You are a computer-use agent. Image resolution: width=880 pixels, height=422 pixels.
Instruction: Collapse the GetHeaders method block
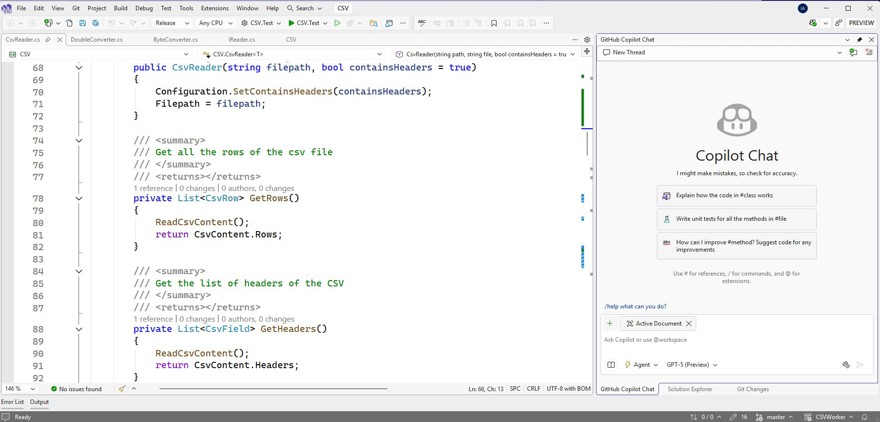(x=79, y=329)
